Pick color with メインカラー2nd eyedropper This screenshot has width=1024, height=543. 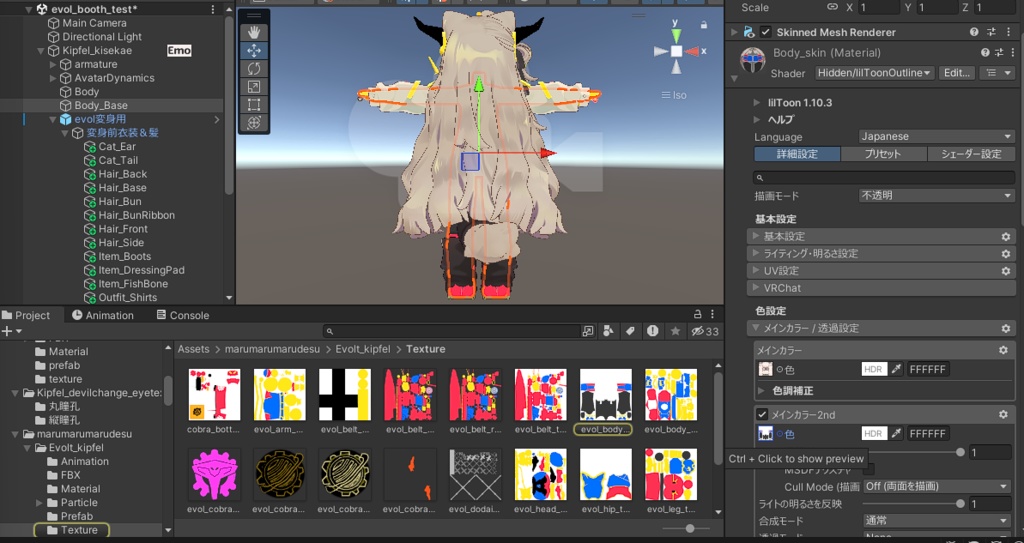point(896,434)
